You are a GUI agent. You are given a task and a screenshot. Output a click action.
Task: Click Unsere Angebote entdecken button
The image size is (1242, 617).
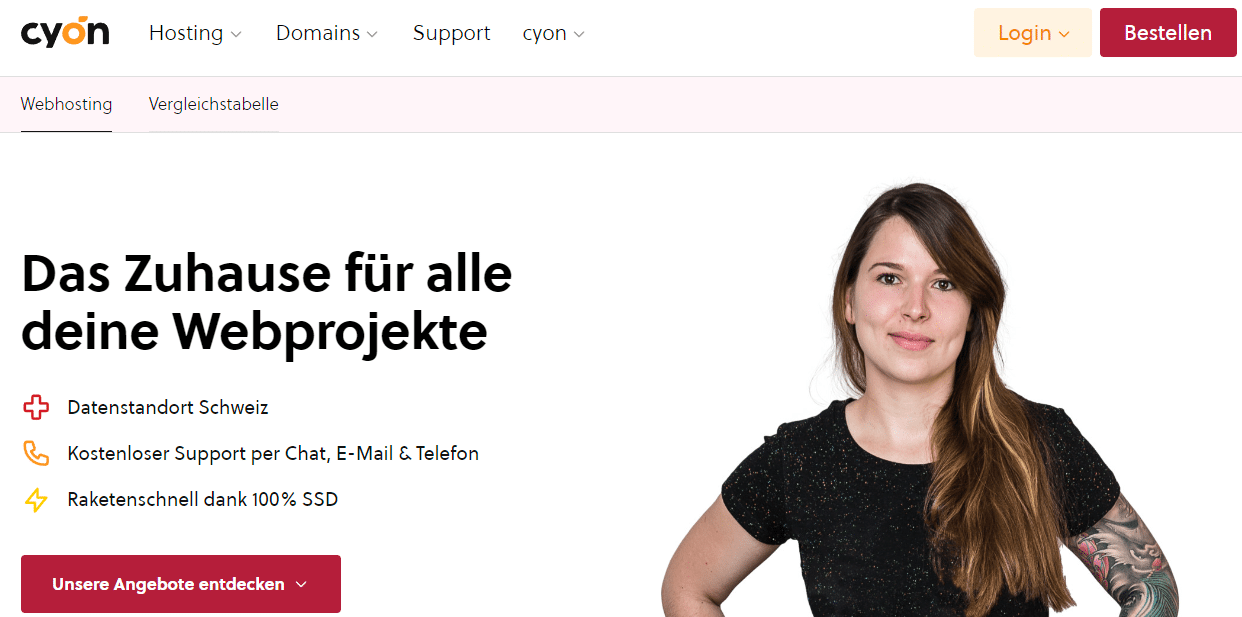tap(181, 584)
